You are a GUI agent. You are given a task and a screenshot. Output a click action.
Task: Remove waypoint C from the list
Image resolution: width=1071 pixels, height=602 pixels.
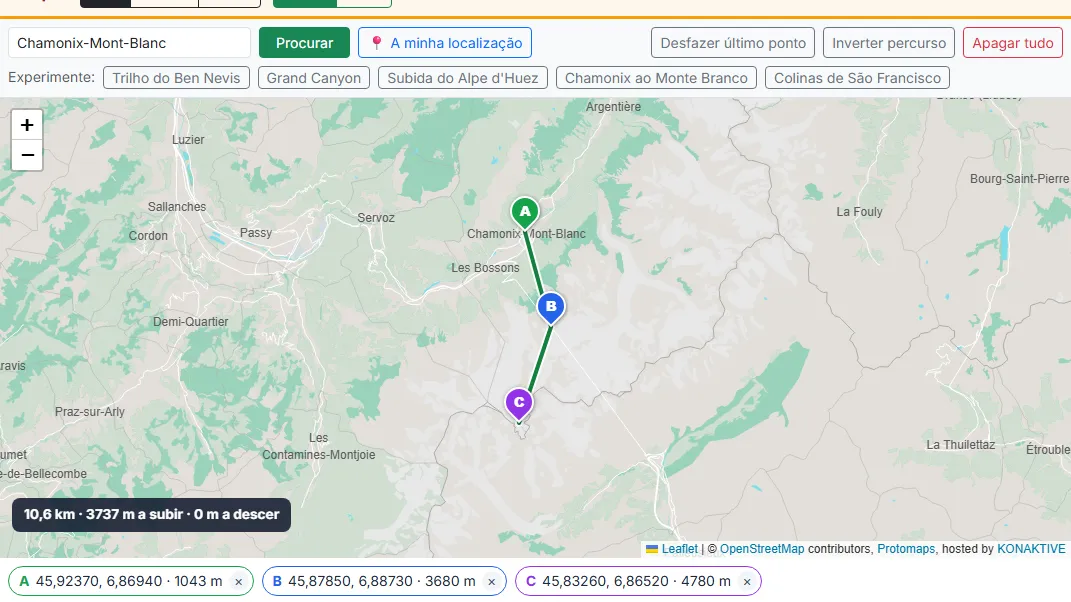tap(747, 582)
